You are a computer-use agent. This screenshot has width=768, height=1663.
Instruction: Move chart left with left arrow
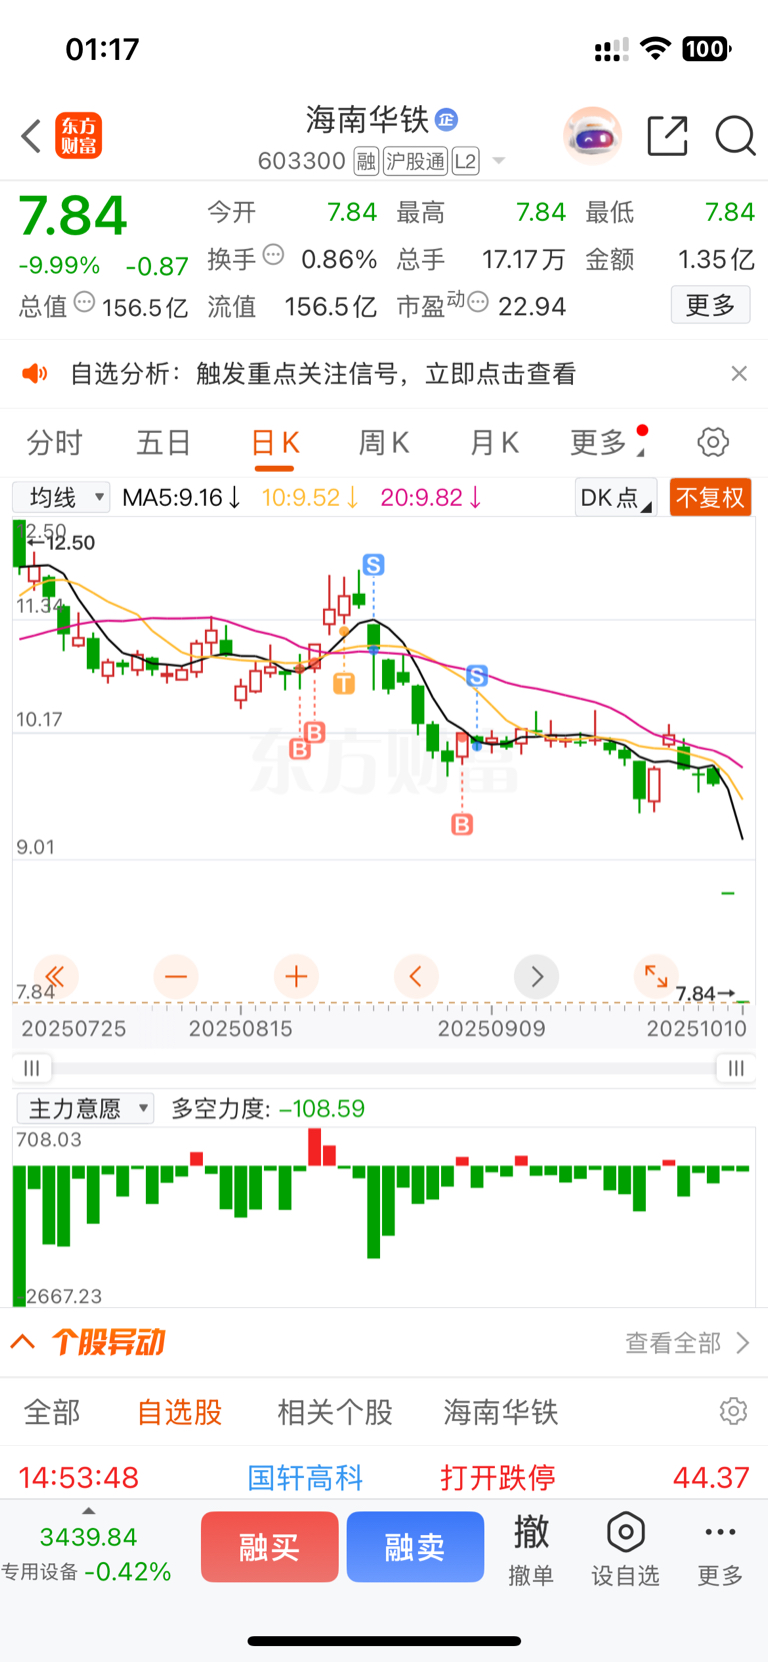[416, 976]
